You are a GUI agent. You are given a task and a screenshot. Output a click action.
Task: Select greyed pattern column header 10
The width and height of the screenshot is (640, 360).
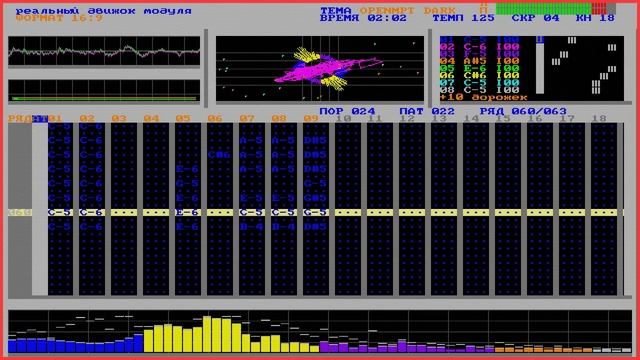[343, 119]
